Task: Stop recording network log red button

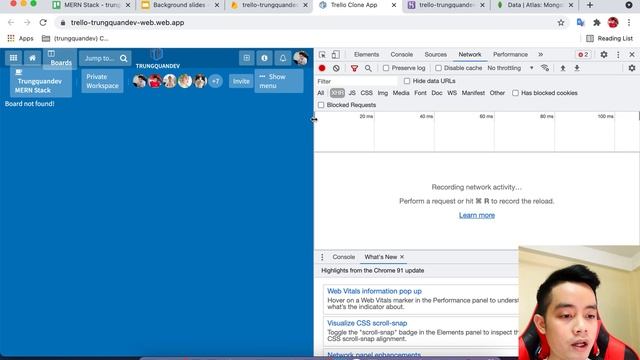Action: [x=322, y=68]
